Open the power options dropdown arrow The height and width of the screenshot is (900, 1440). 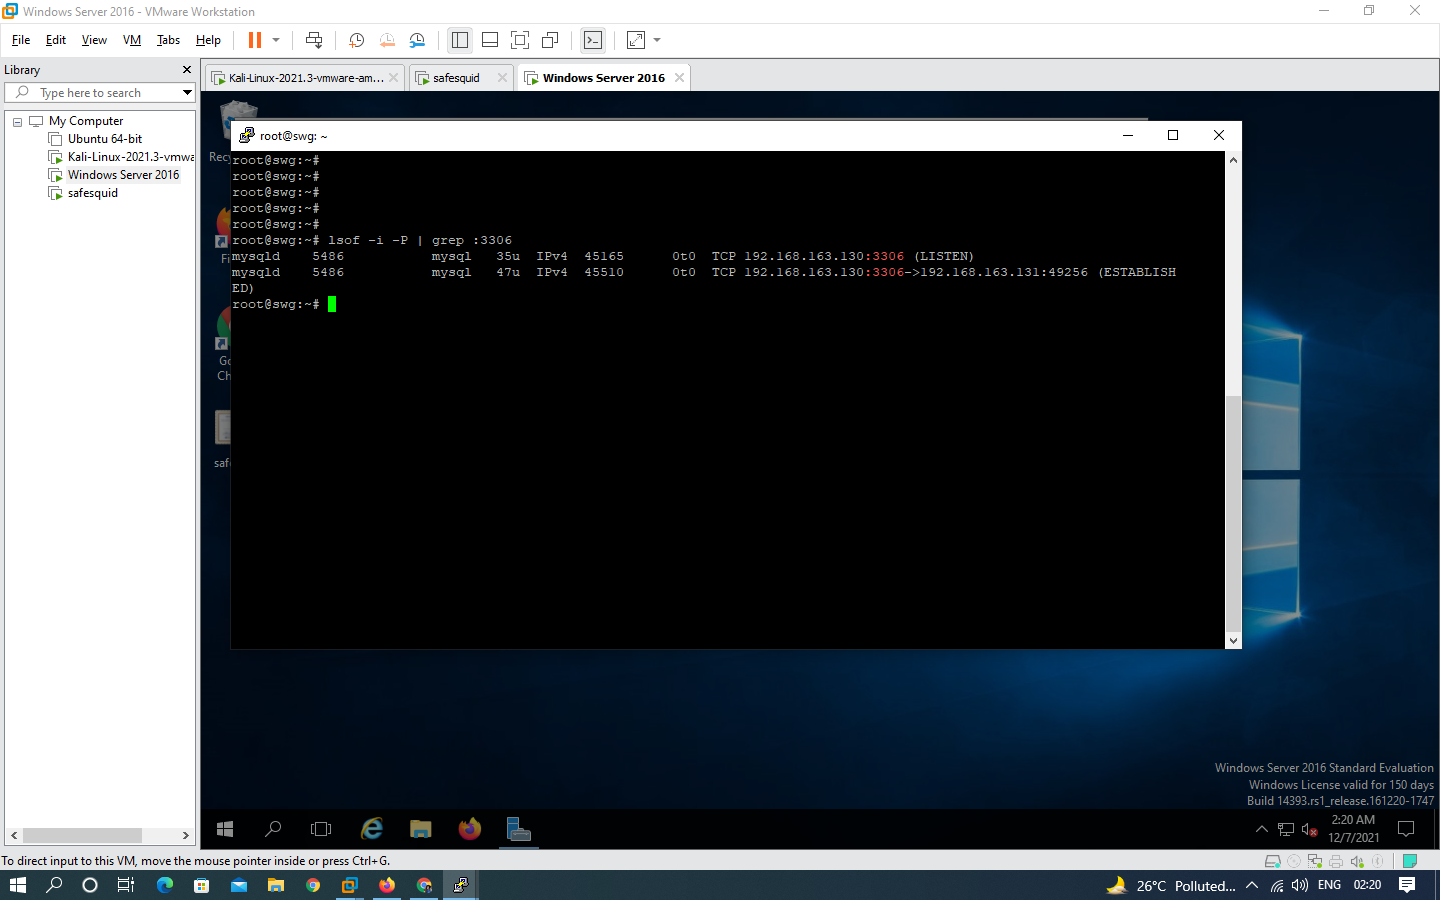(x=276, y=40)
